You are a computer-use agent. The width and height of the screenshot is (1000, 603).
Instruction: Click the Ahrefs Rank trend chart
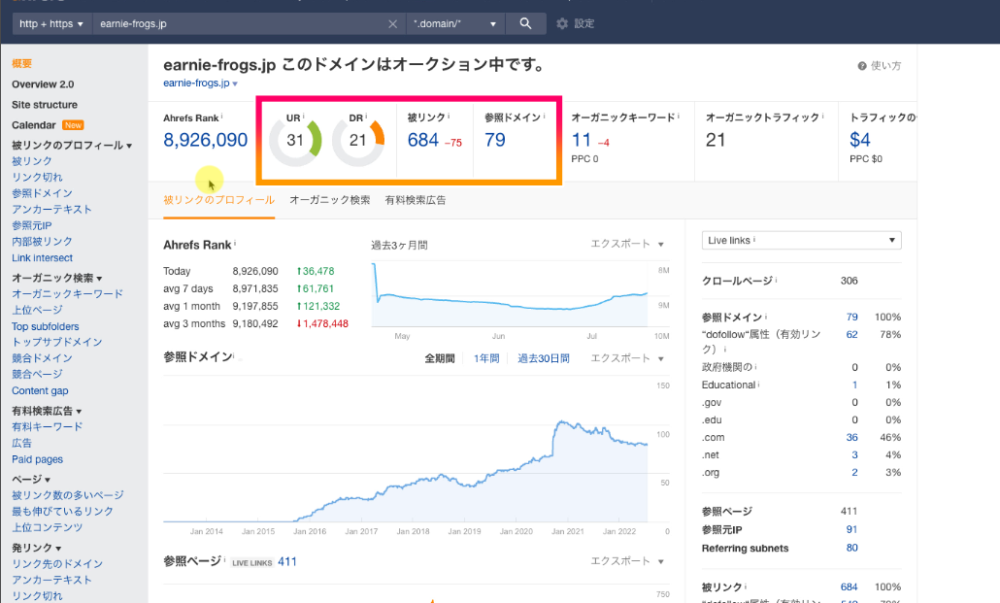click(x=510, y=294)
